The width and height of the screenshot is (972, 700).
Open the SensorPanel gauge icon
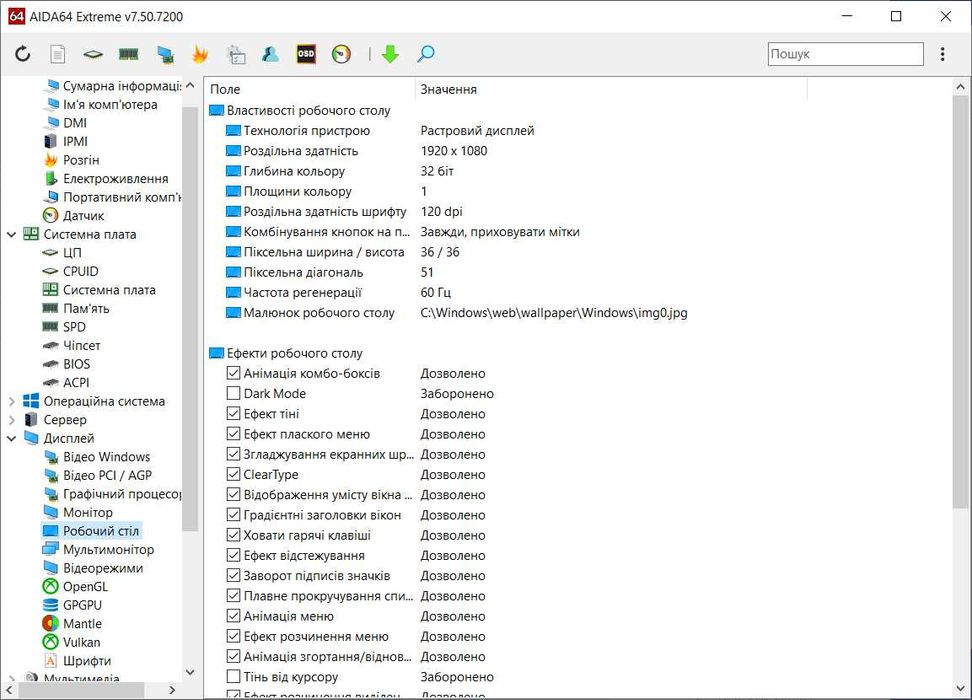pos(342,54)
